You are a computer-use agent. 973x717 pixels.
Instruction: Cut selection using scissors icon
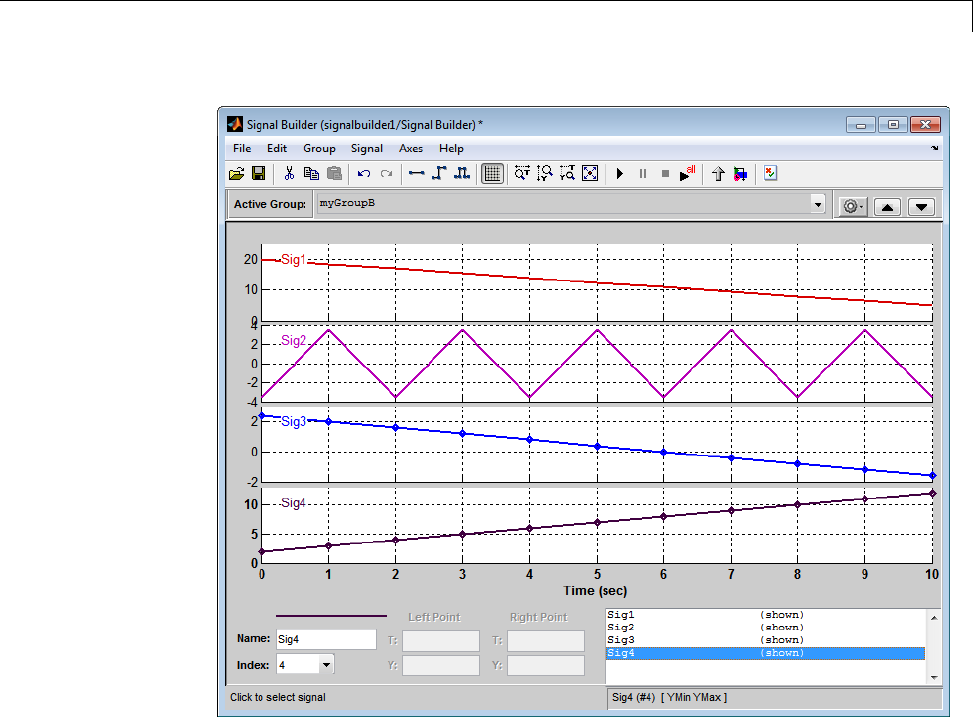(289, 174)
